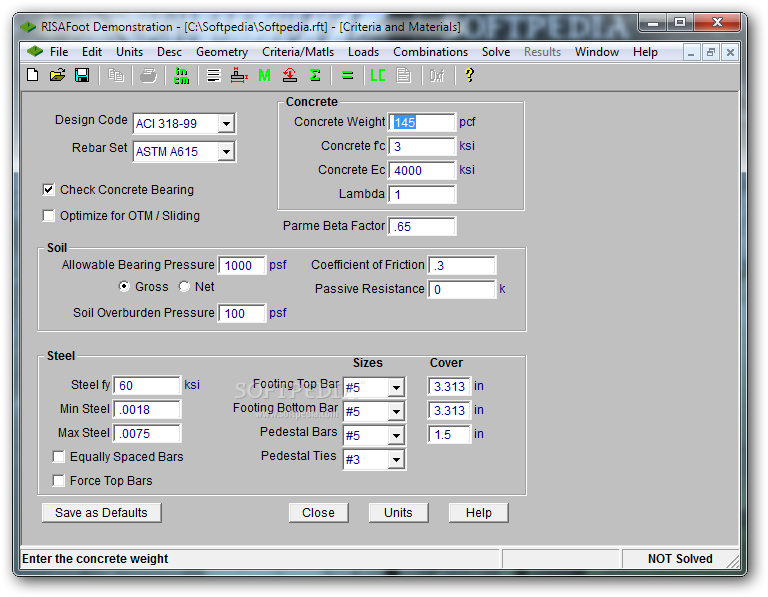Open the Geometry menu
This screenshot has height=597, width=768.
click(222, 52)
